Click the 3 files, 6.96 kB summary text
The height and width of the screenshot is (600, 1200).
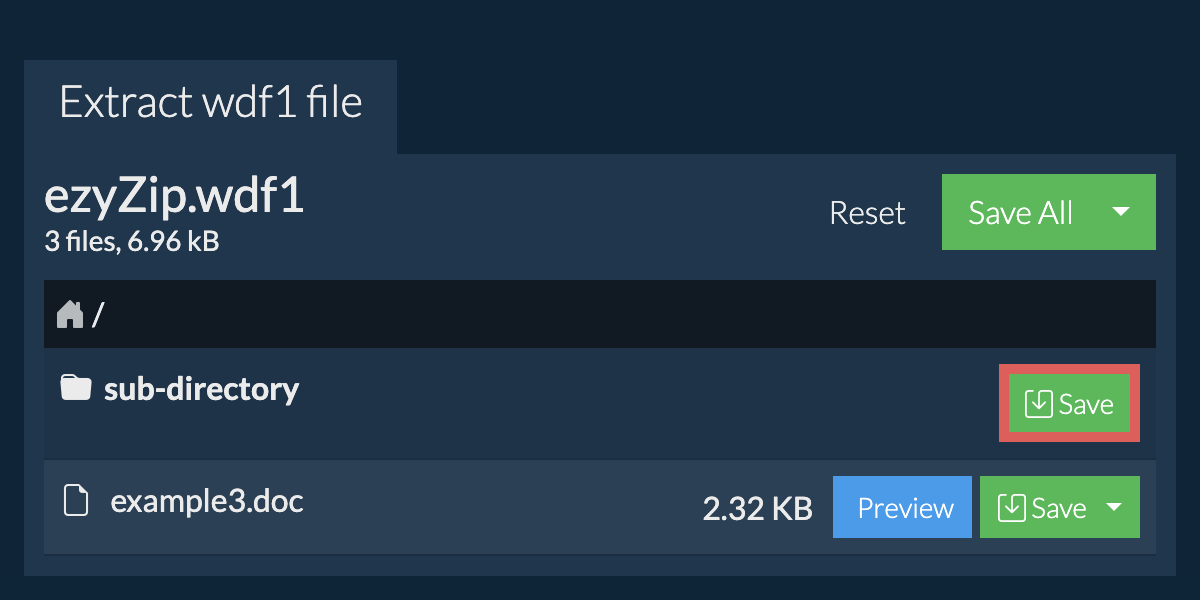[x=131, y=241]
